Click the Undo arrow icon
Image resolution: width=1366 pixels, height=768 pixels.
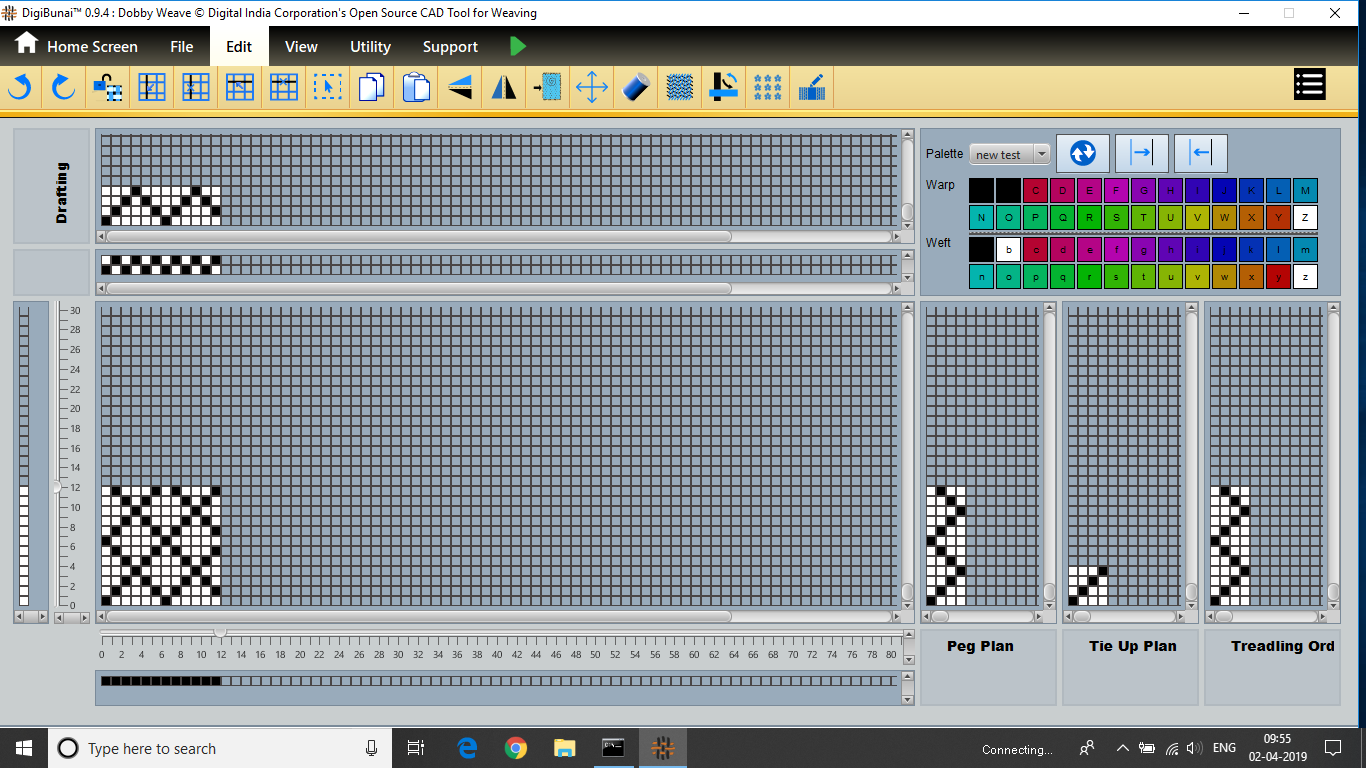tap(20, 88)
